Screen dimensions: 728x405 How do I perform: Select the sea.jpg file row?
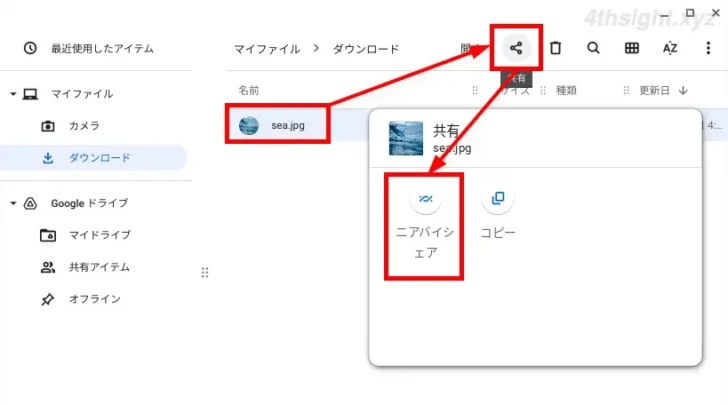(297, 125)
